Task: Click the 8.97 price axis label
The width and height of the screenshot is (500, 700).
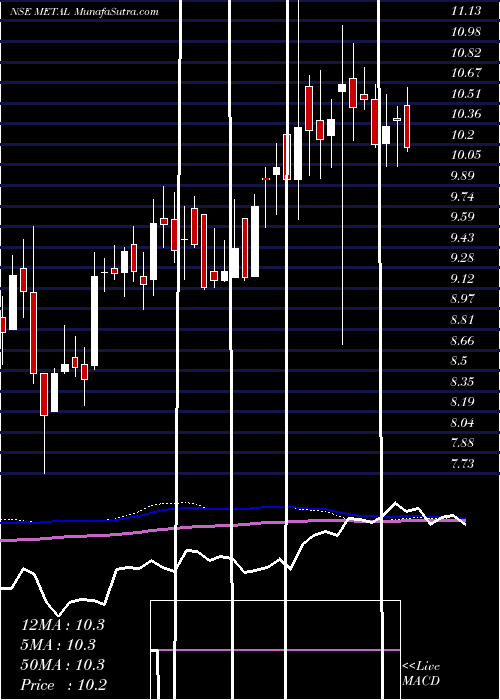Action: 463,299
